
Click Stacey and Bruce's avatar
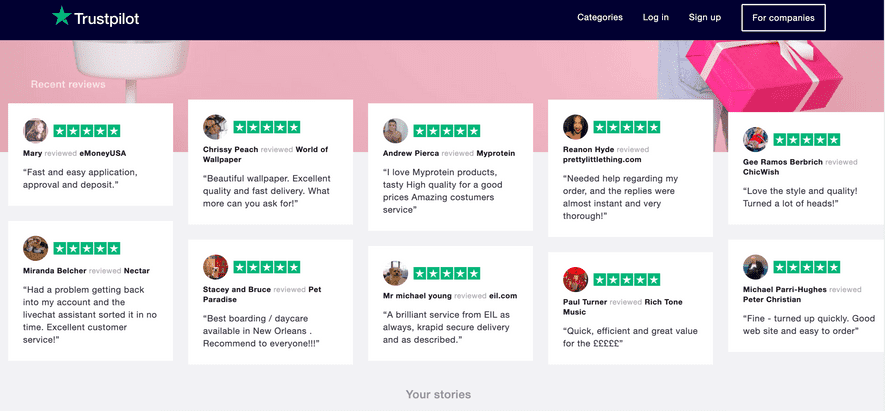(216, 267)
